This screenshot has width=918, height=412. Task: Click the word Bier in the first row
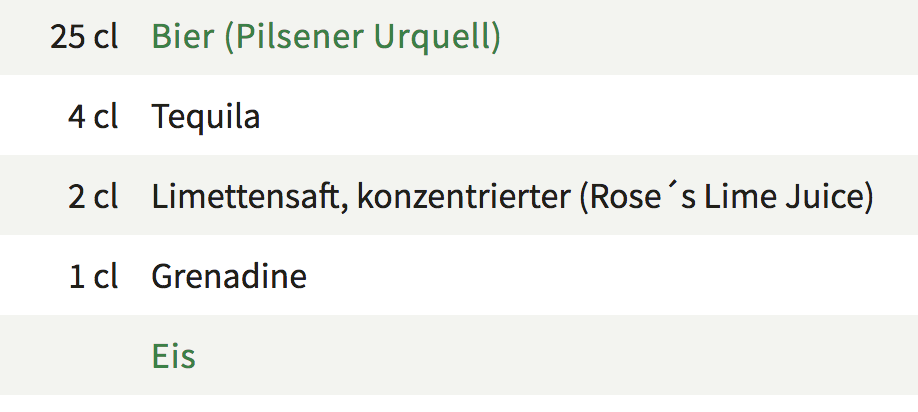coord(182,37)
